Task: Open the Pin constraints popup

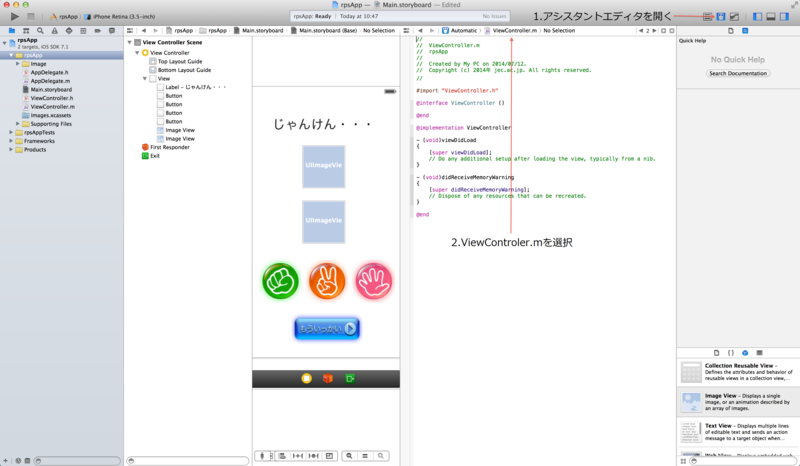Action: (298, 456)
